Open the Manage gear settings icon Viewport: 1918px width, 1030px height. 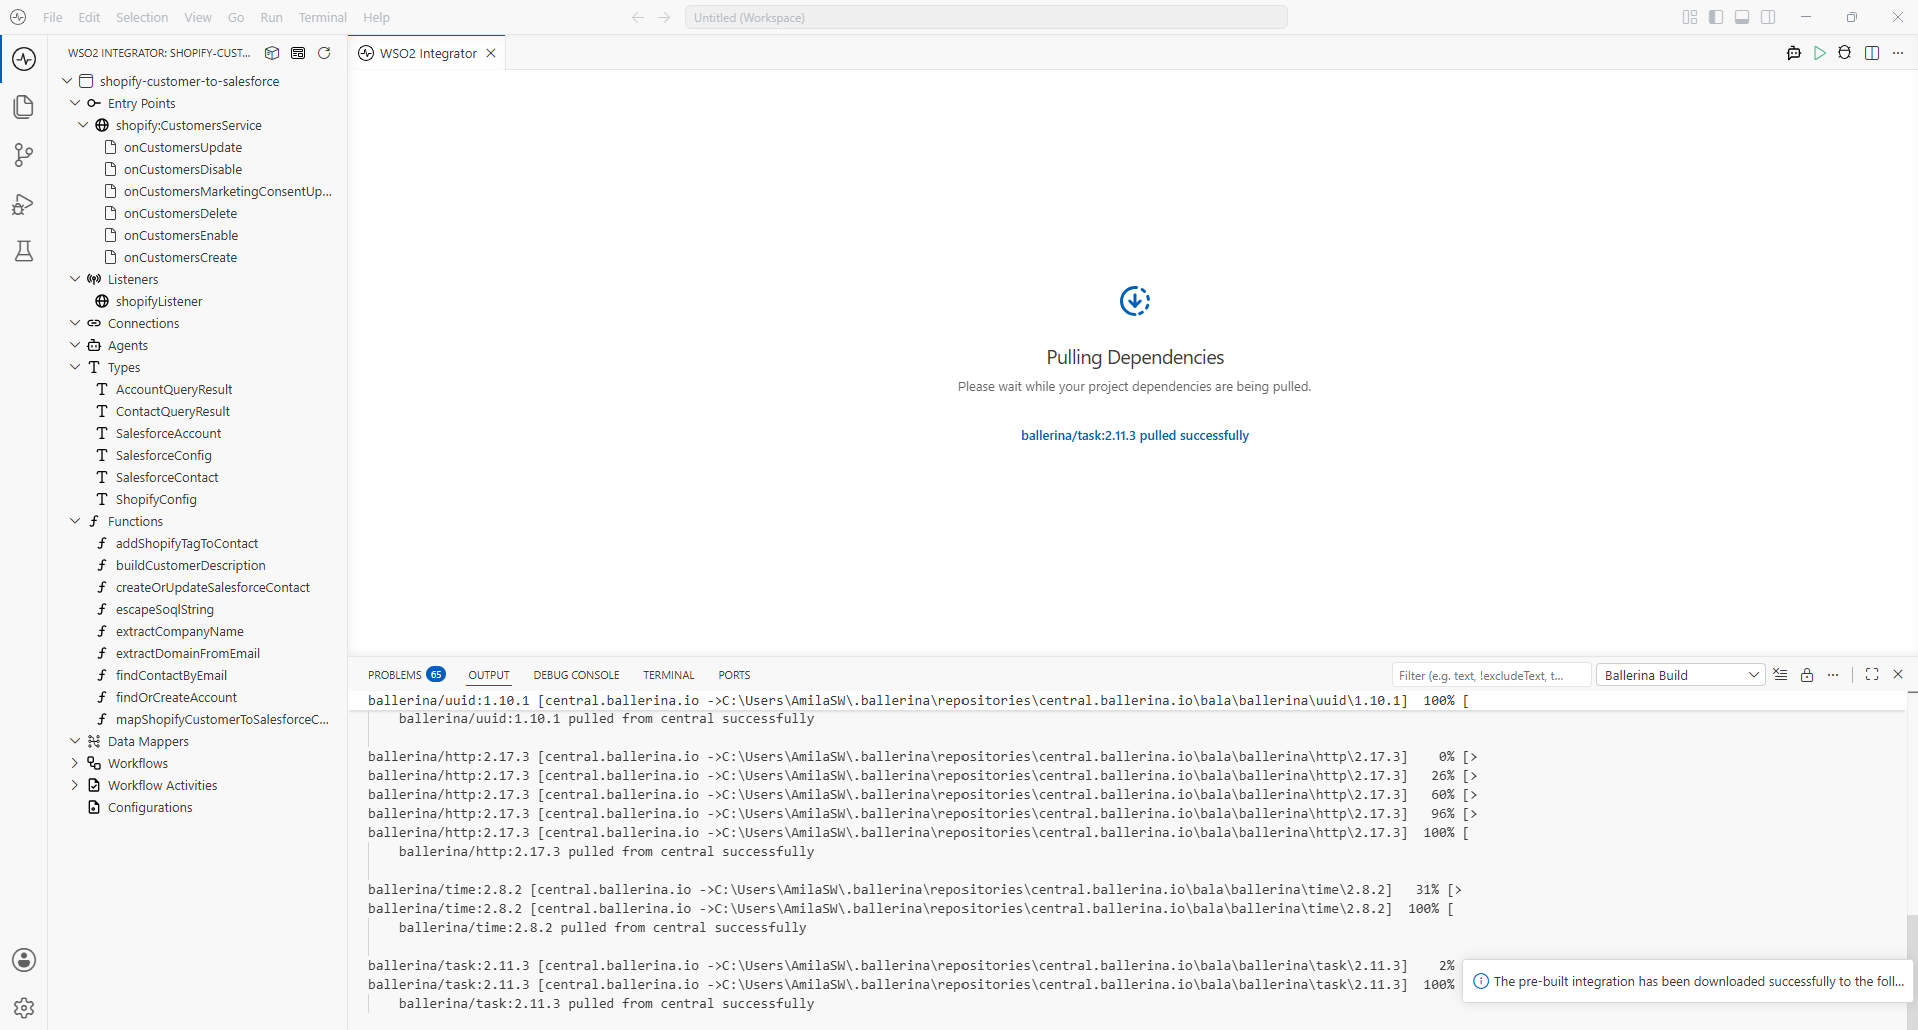24,1008
